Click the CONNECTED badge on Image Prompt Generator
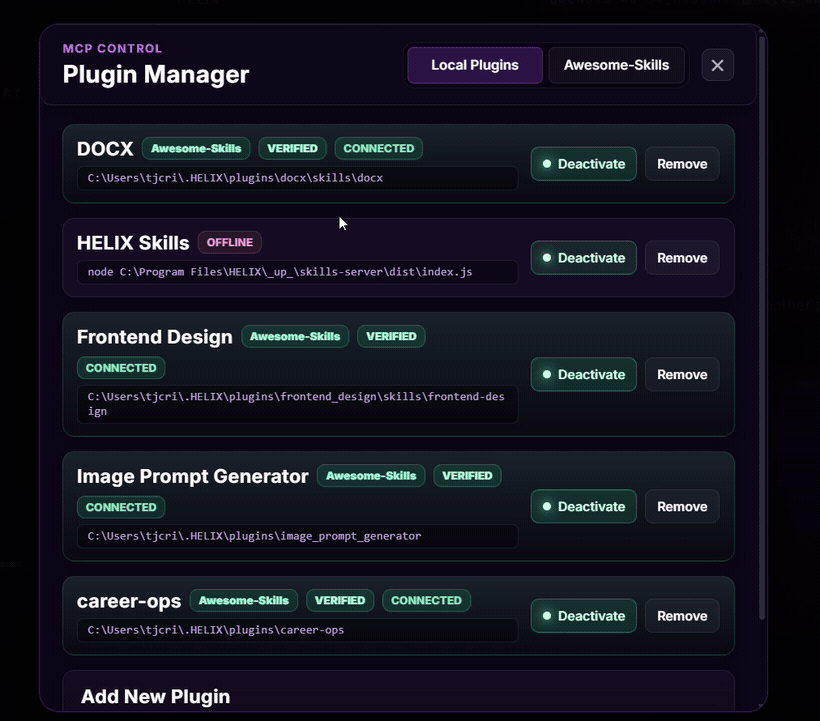 (121, 507)
